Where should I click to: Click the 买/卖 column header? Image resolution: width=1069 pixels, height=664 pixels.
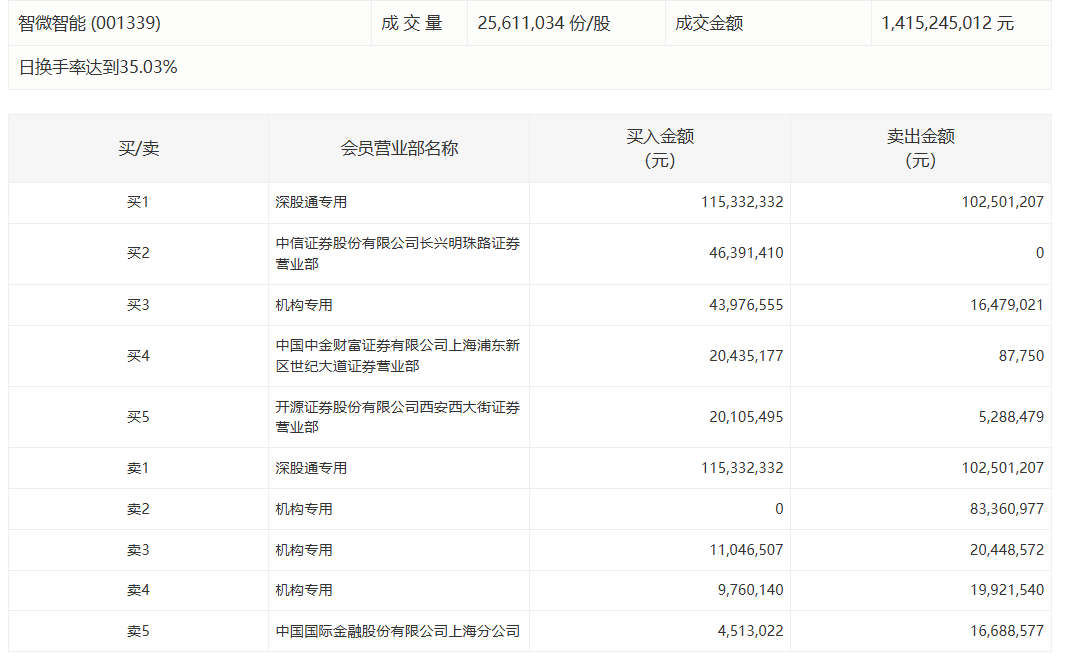click(138, 149)
